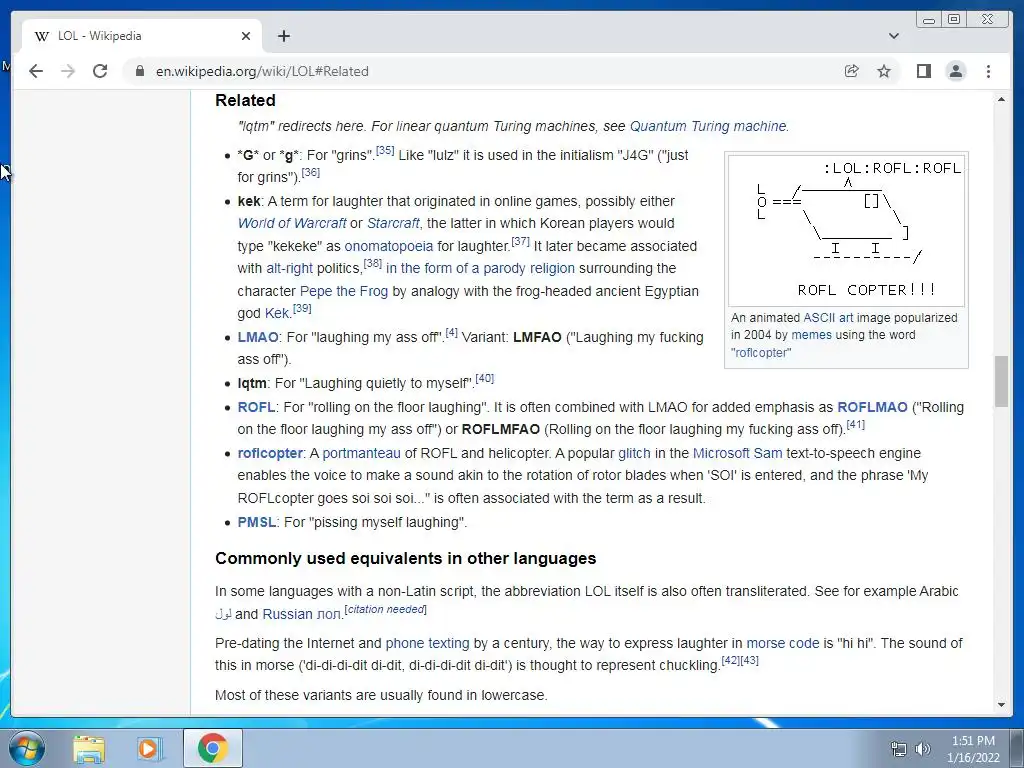Open the morse code link
The image size is (1024, 768).
click(782, 643)
